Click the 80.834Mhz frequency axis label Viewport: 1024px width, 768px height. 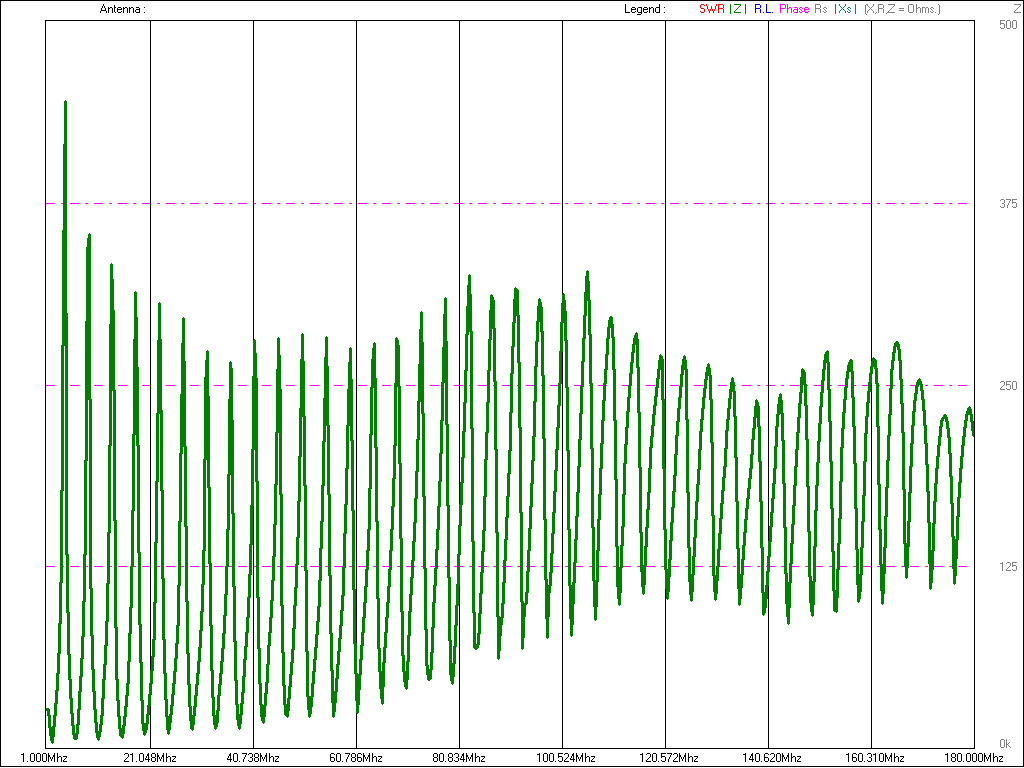[x=459, y=758]
